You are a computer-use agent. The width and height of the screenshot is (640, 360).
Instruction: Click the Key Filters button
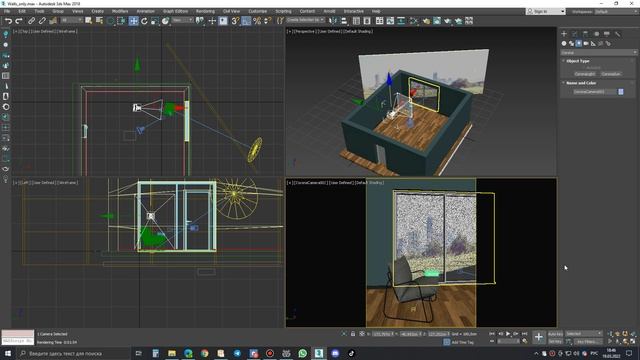588,341
